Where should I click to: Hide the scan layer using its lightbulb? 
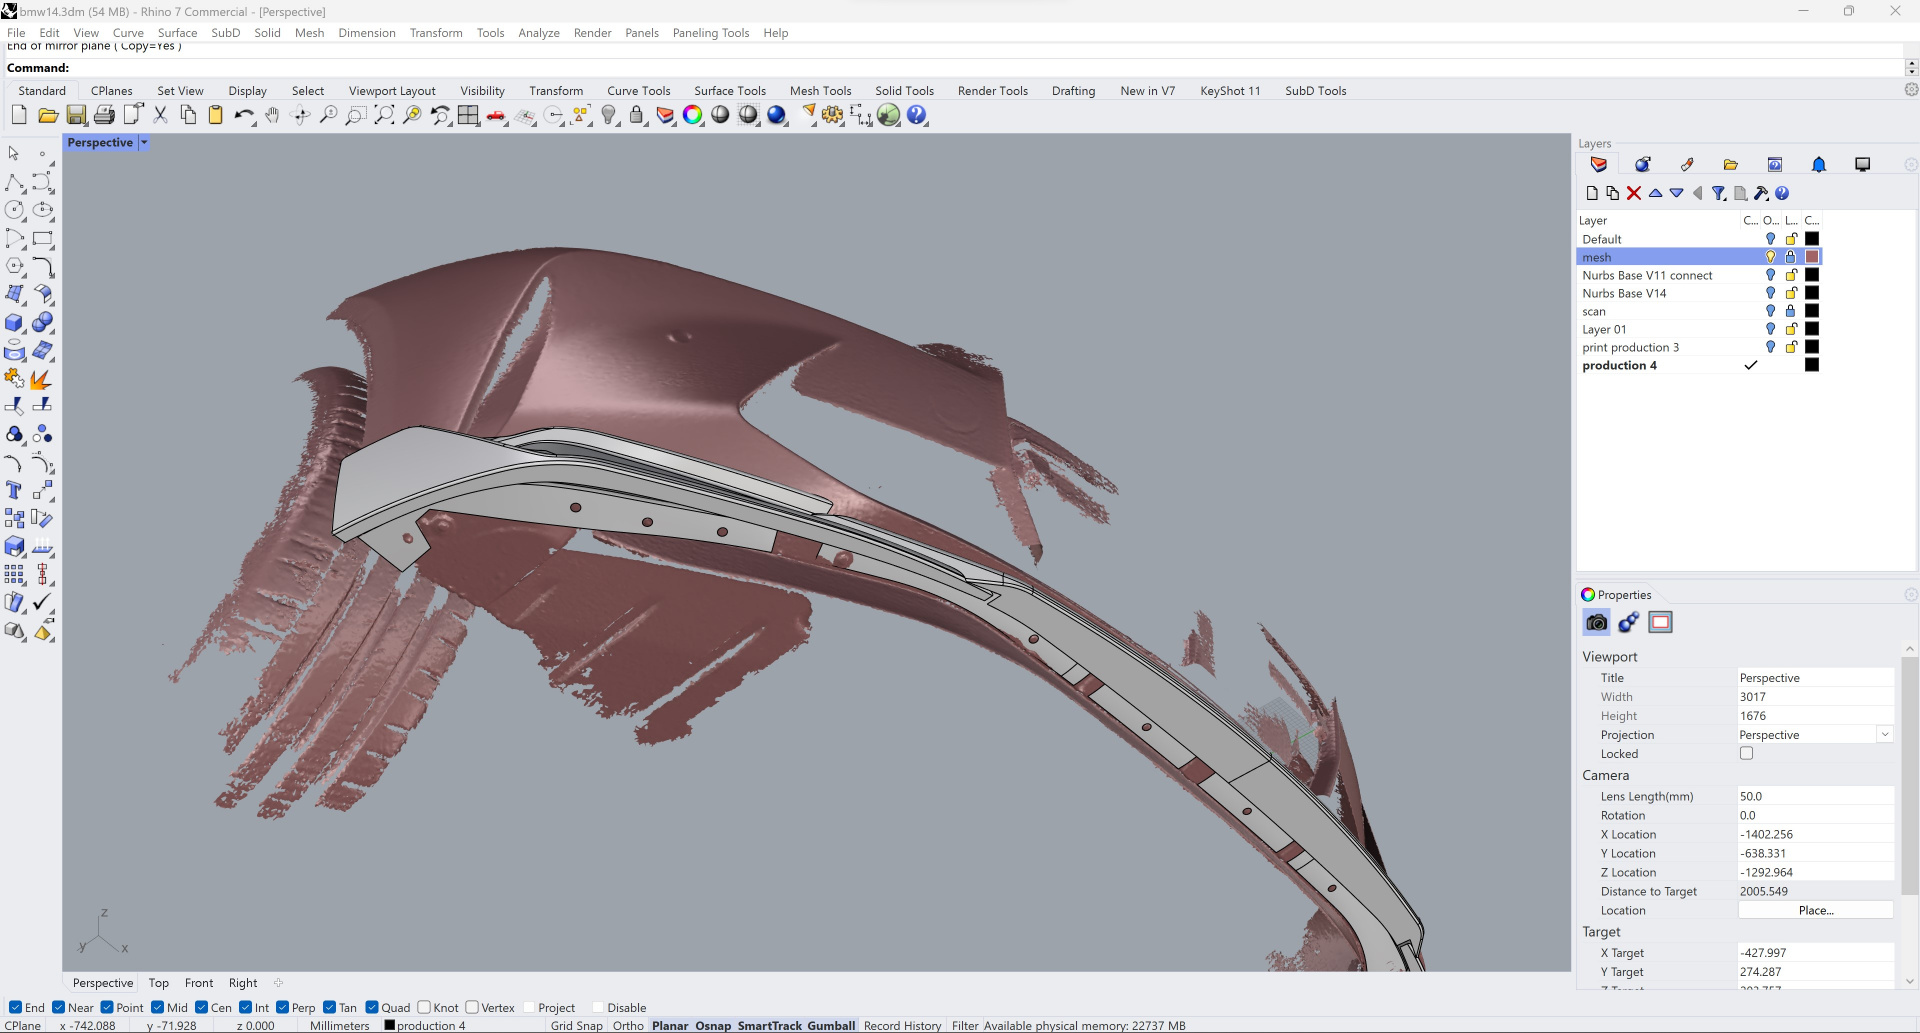(1770, 311)
